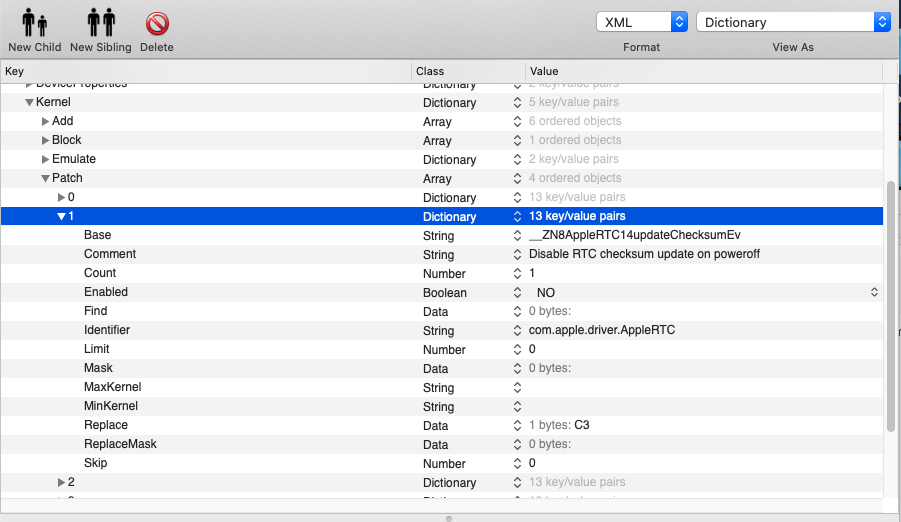Click the Skip value 0
The image size is (901, 522).
coord(532,463)
